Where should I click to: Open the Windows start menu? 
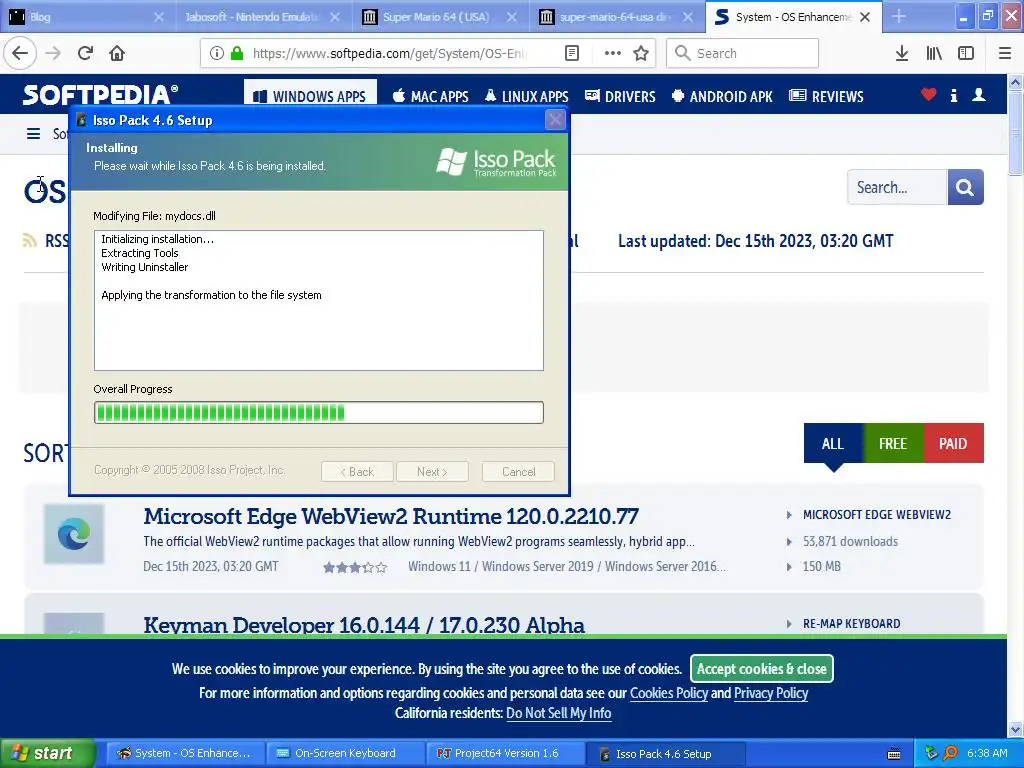[x=47, y=754]
